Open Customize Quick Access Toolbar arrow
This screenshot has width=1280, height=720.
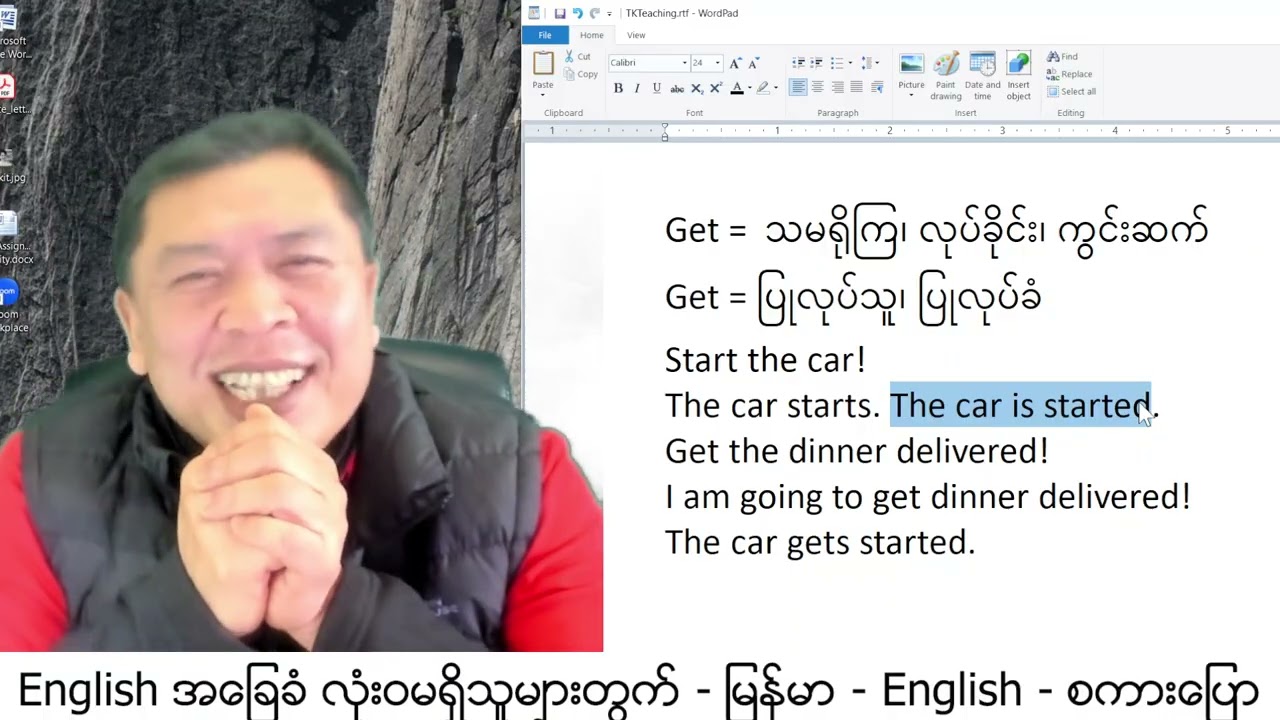pos(609,14)
